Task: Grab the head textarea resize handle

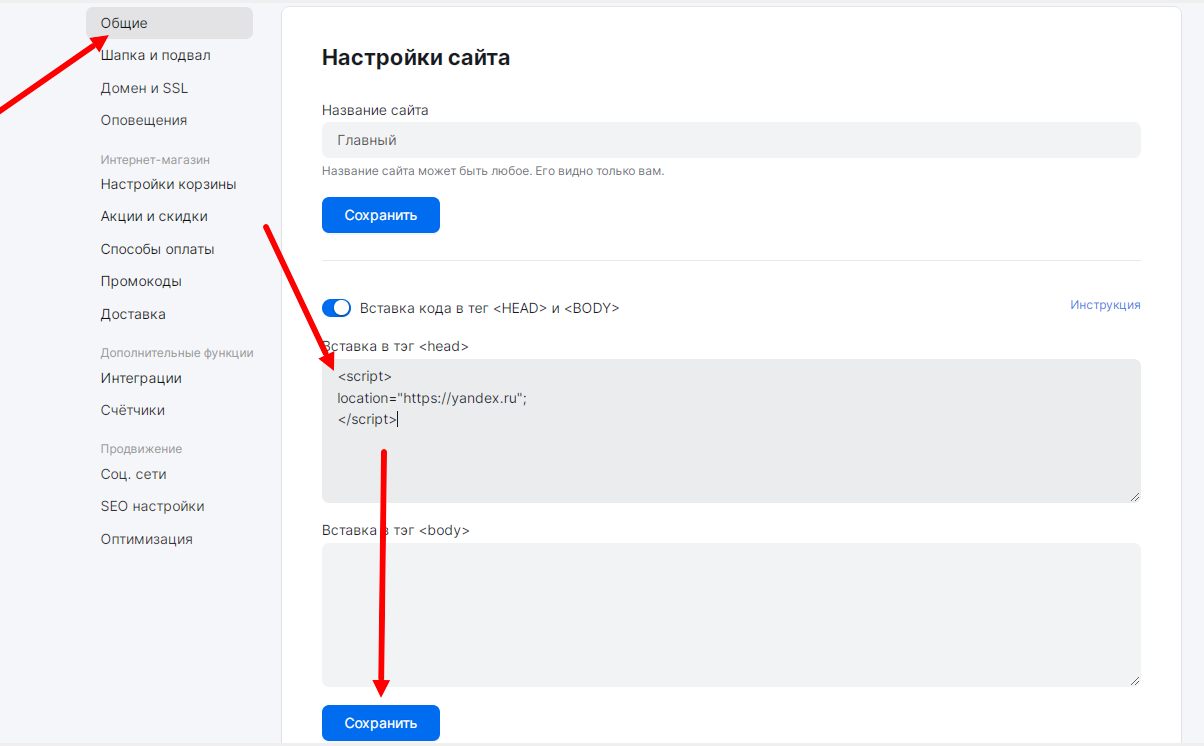Action: point(1134,496)
